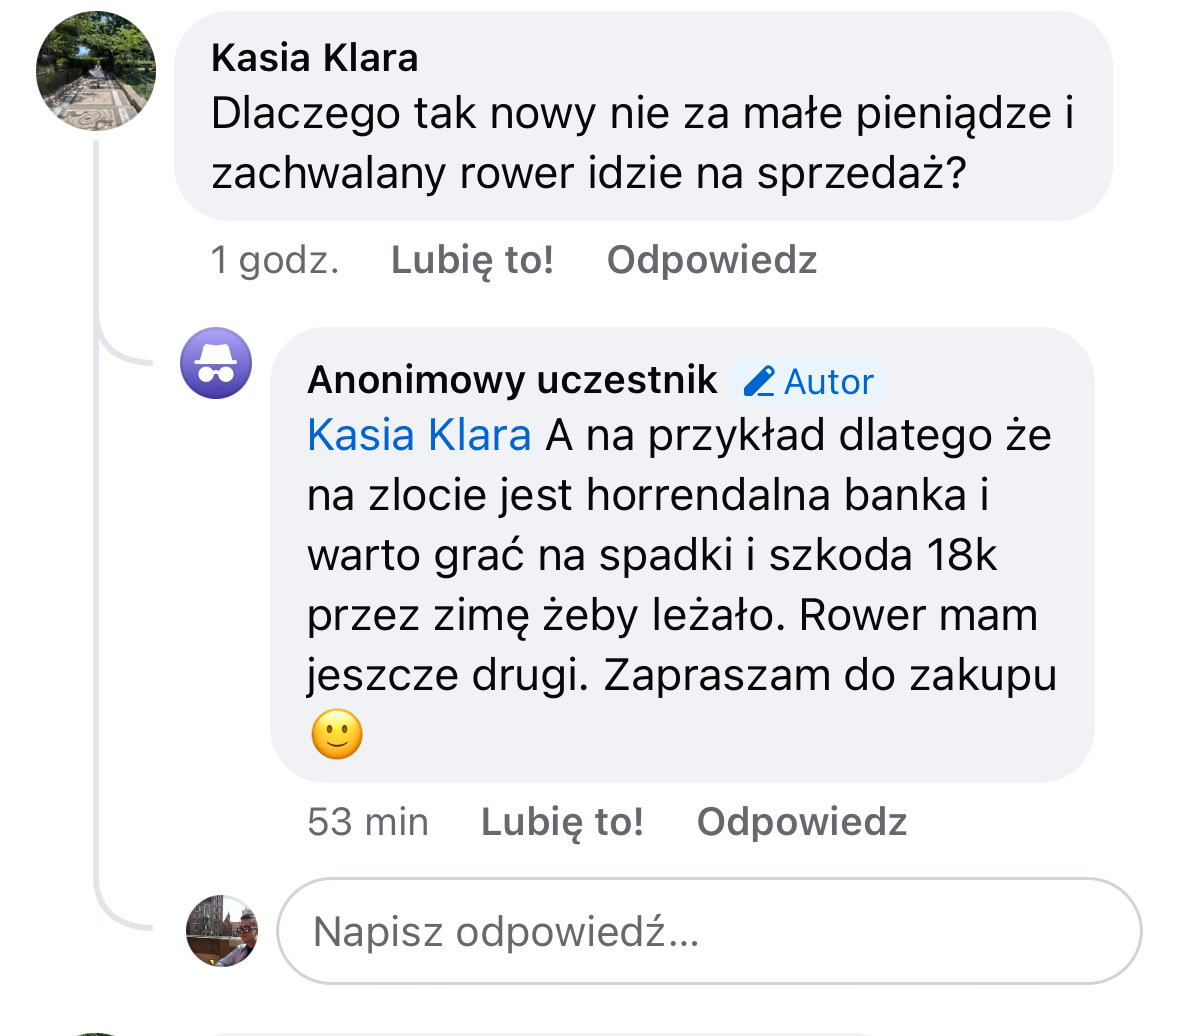This screenshot has height=1036, width=1179.
Task: Click the bold Kasia Klara commenter name
Action: 314,58
